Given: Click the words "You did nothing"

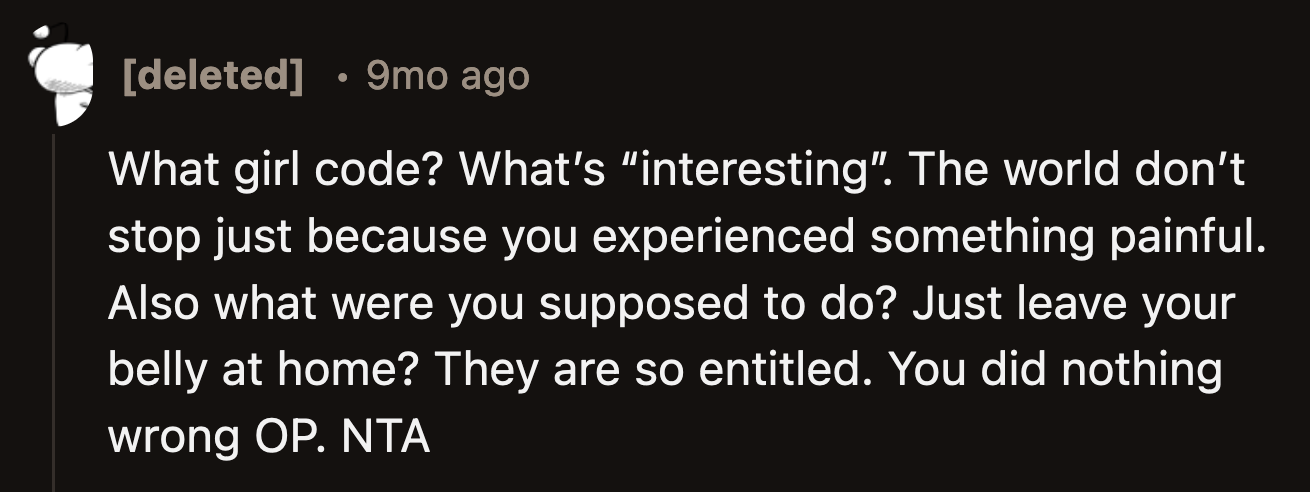Looking at the screenshot, I should pyautogui.click(x=1054, y=371).
